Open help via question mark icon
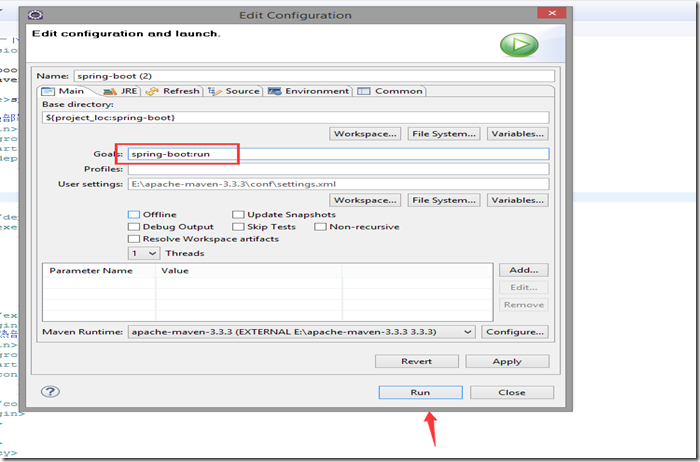Viewport: 700px width, 462px height. [x=50, y=391]
